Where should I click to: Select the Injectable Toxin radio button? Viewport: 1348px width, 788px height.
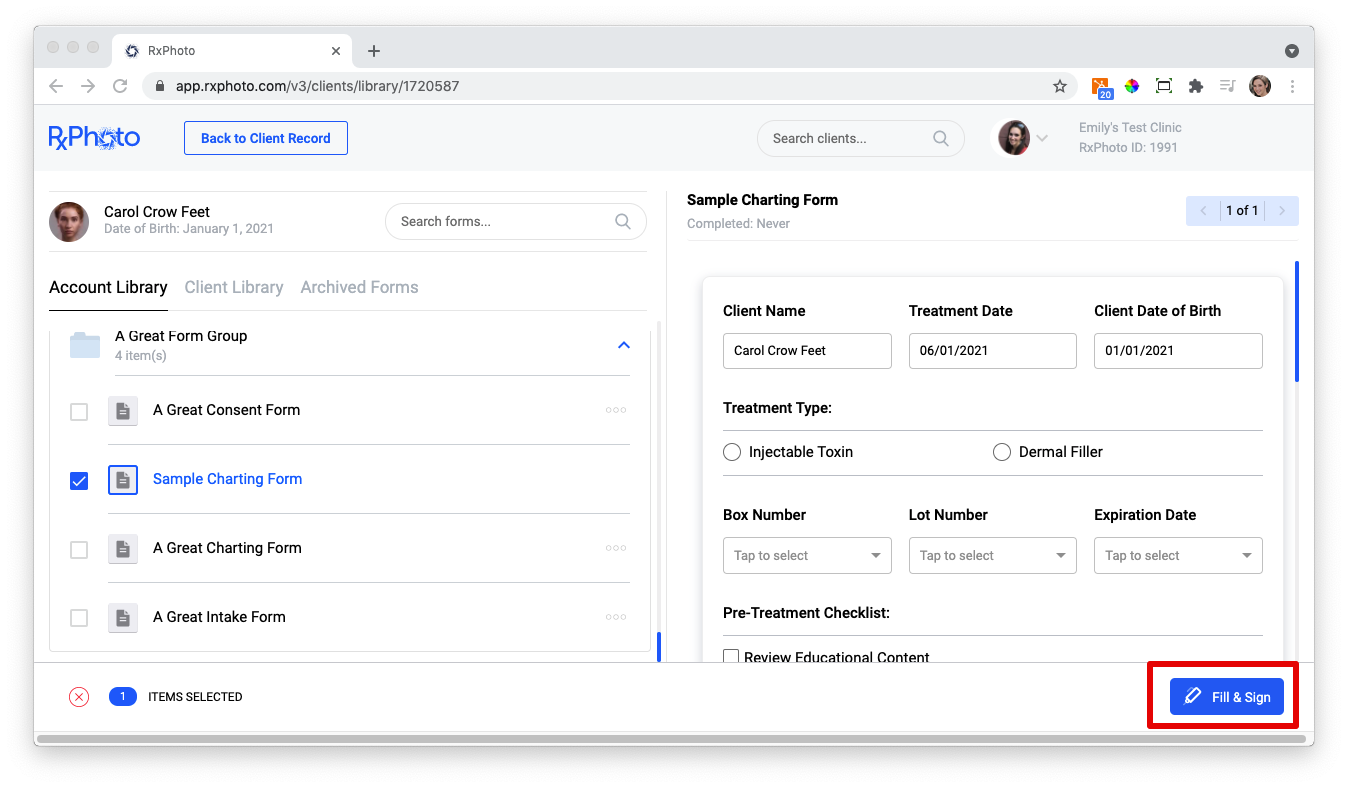tap(732, 452)
